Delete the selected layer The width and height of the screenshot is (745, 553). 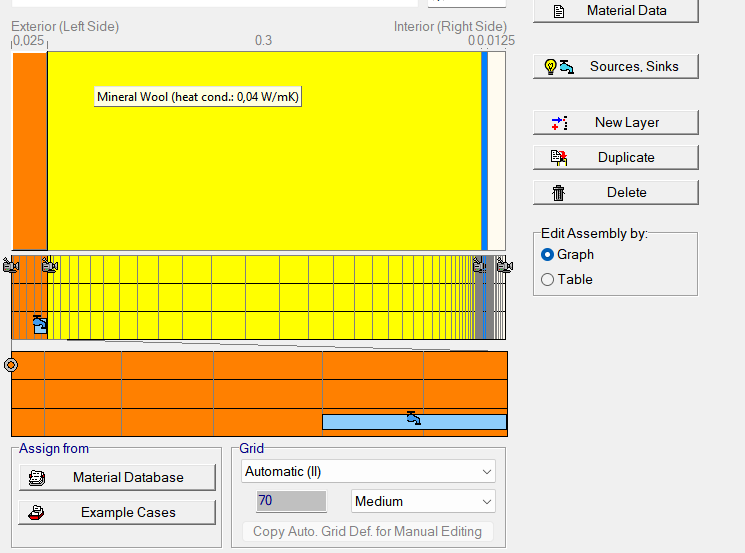pos(616,192)
